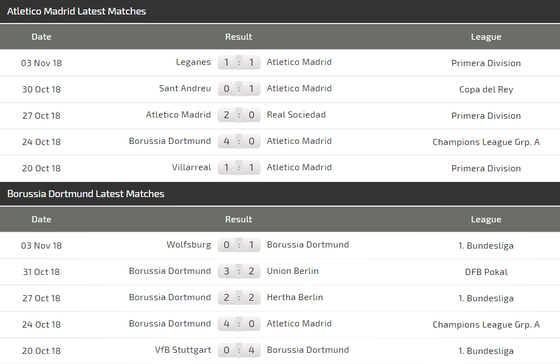Click the 0:4 score of VfB Stuttgart match
The width and height of the screenshot is (560, 364).
(x=239, y=350)
